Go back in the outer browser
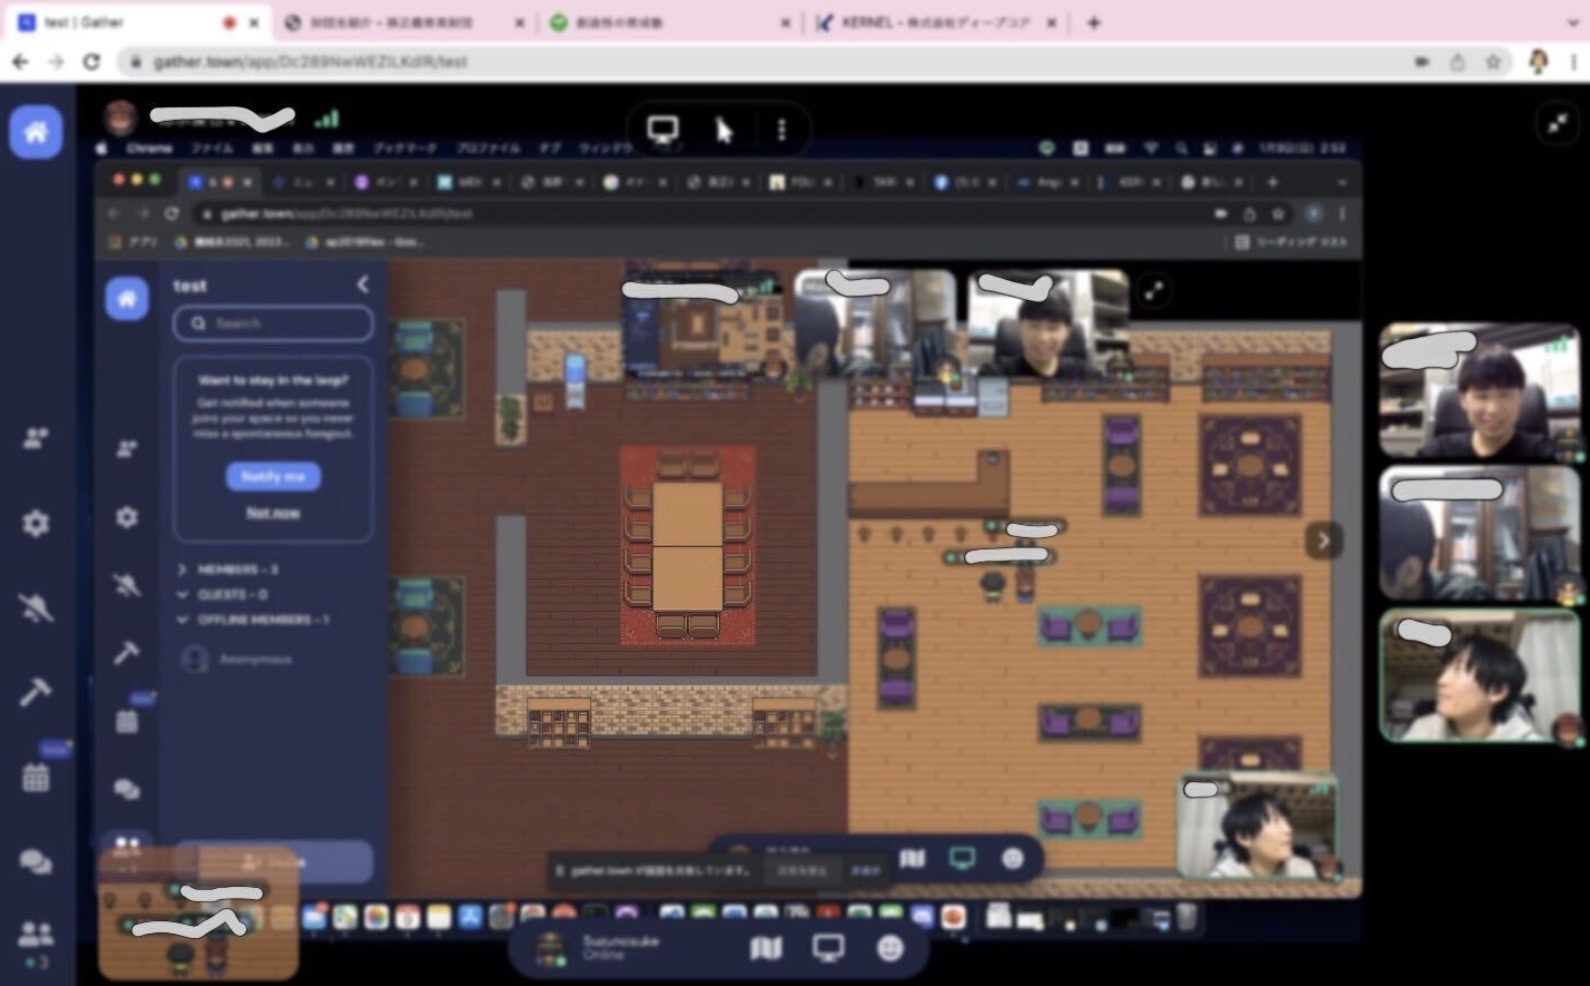Viewport: 1590px width, 986px height. 20,62
